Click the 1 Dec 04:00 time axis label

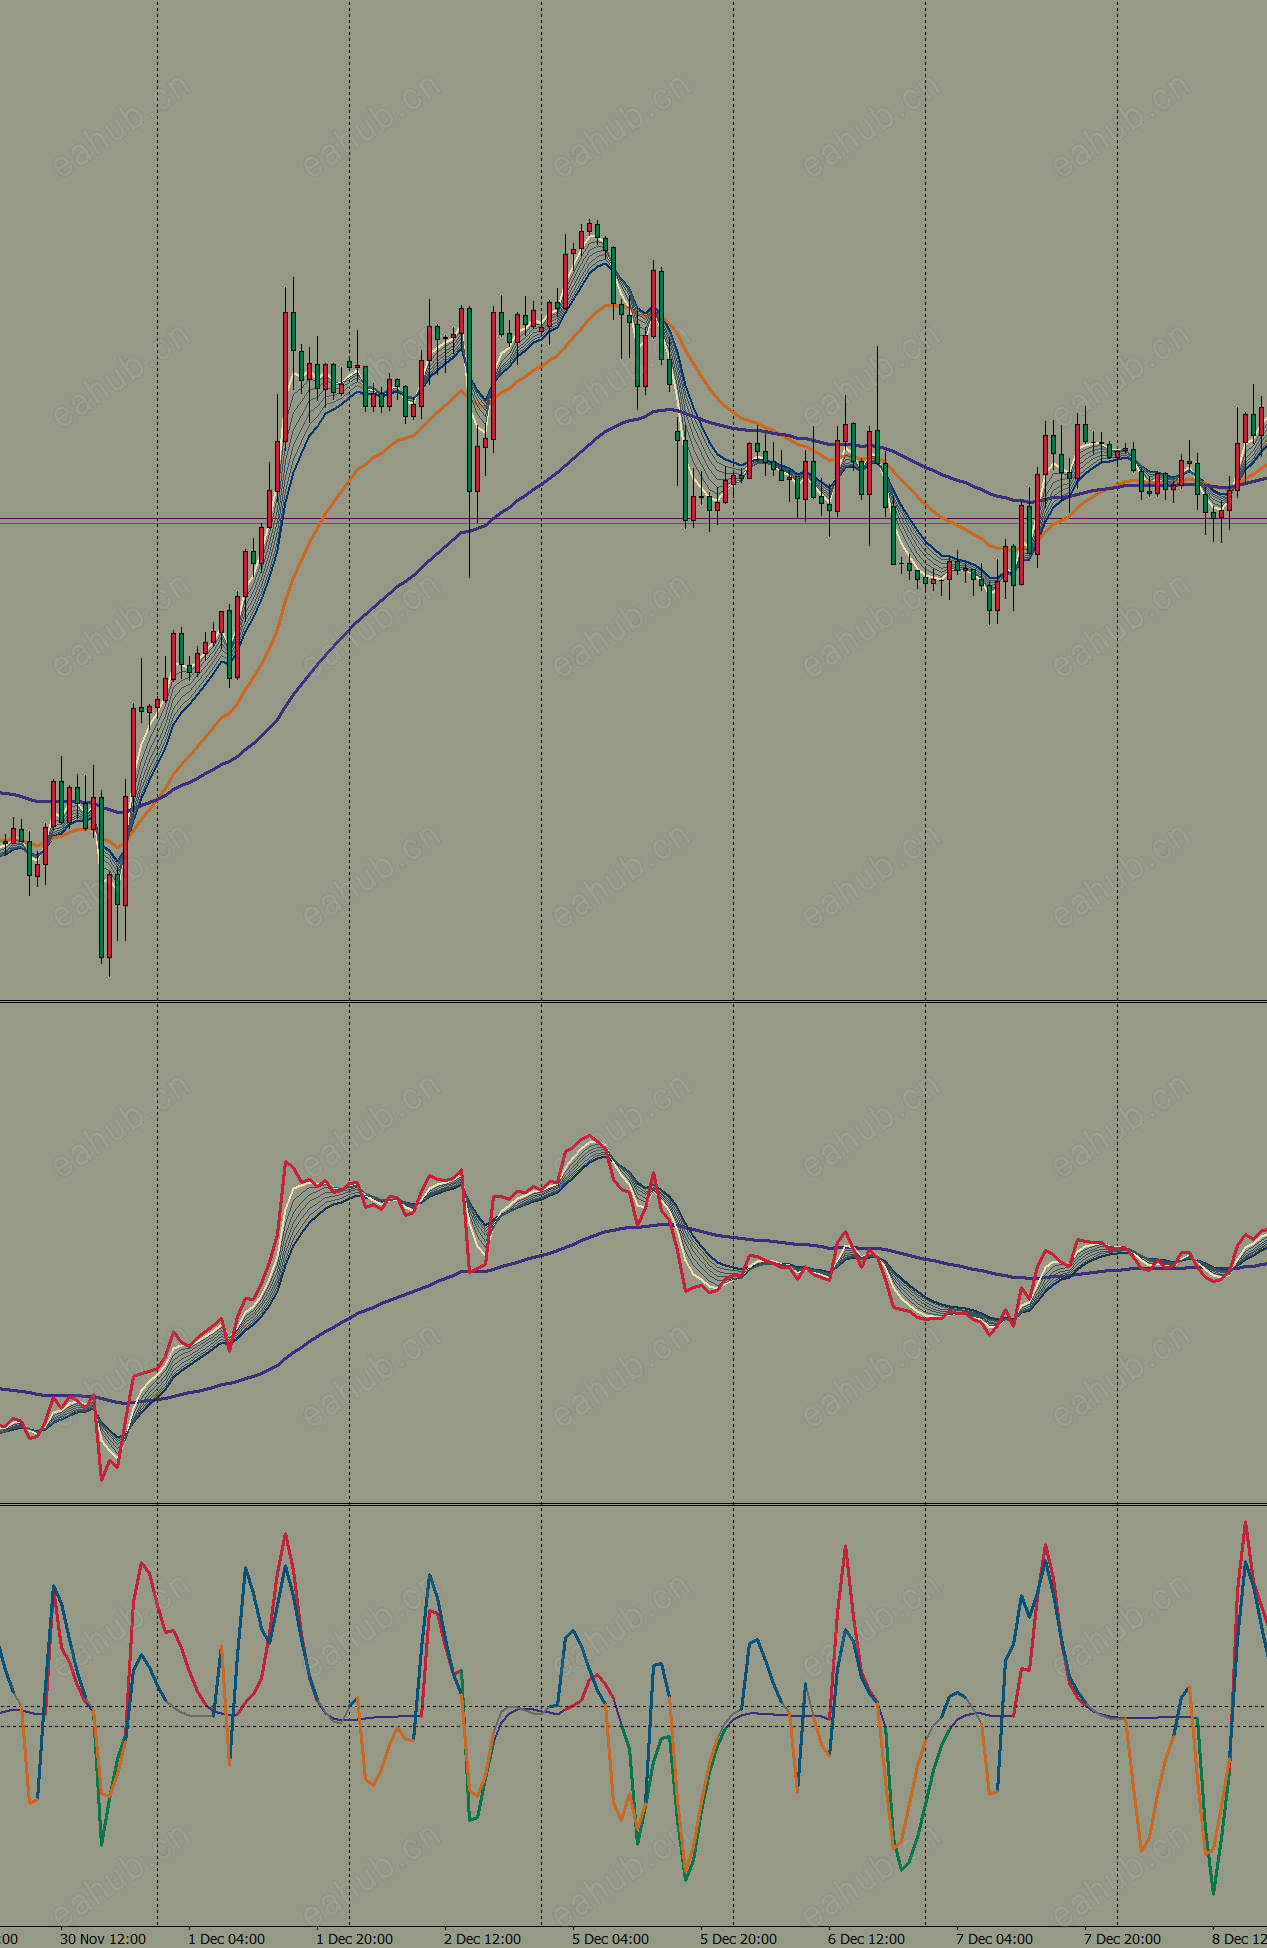coord(227,1938)
